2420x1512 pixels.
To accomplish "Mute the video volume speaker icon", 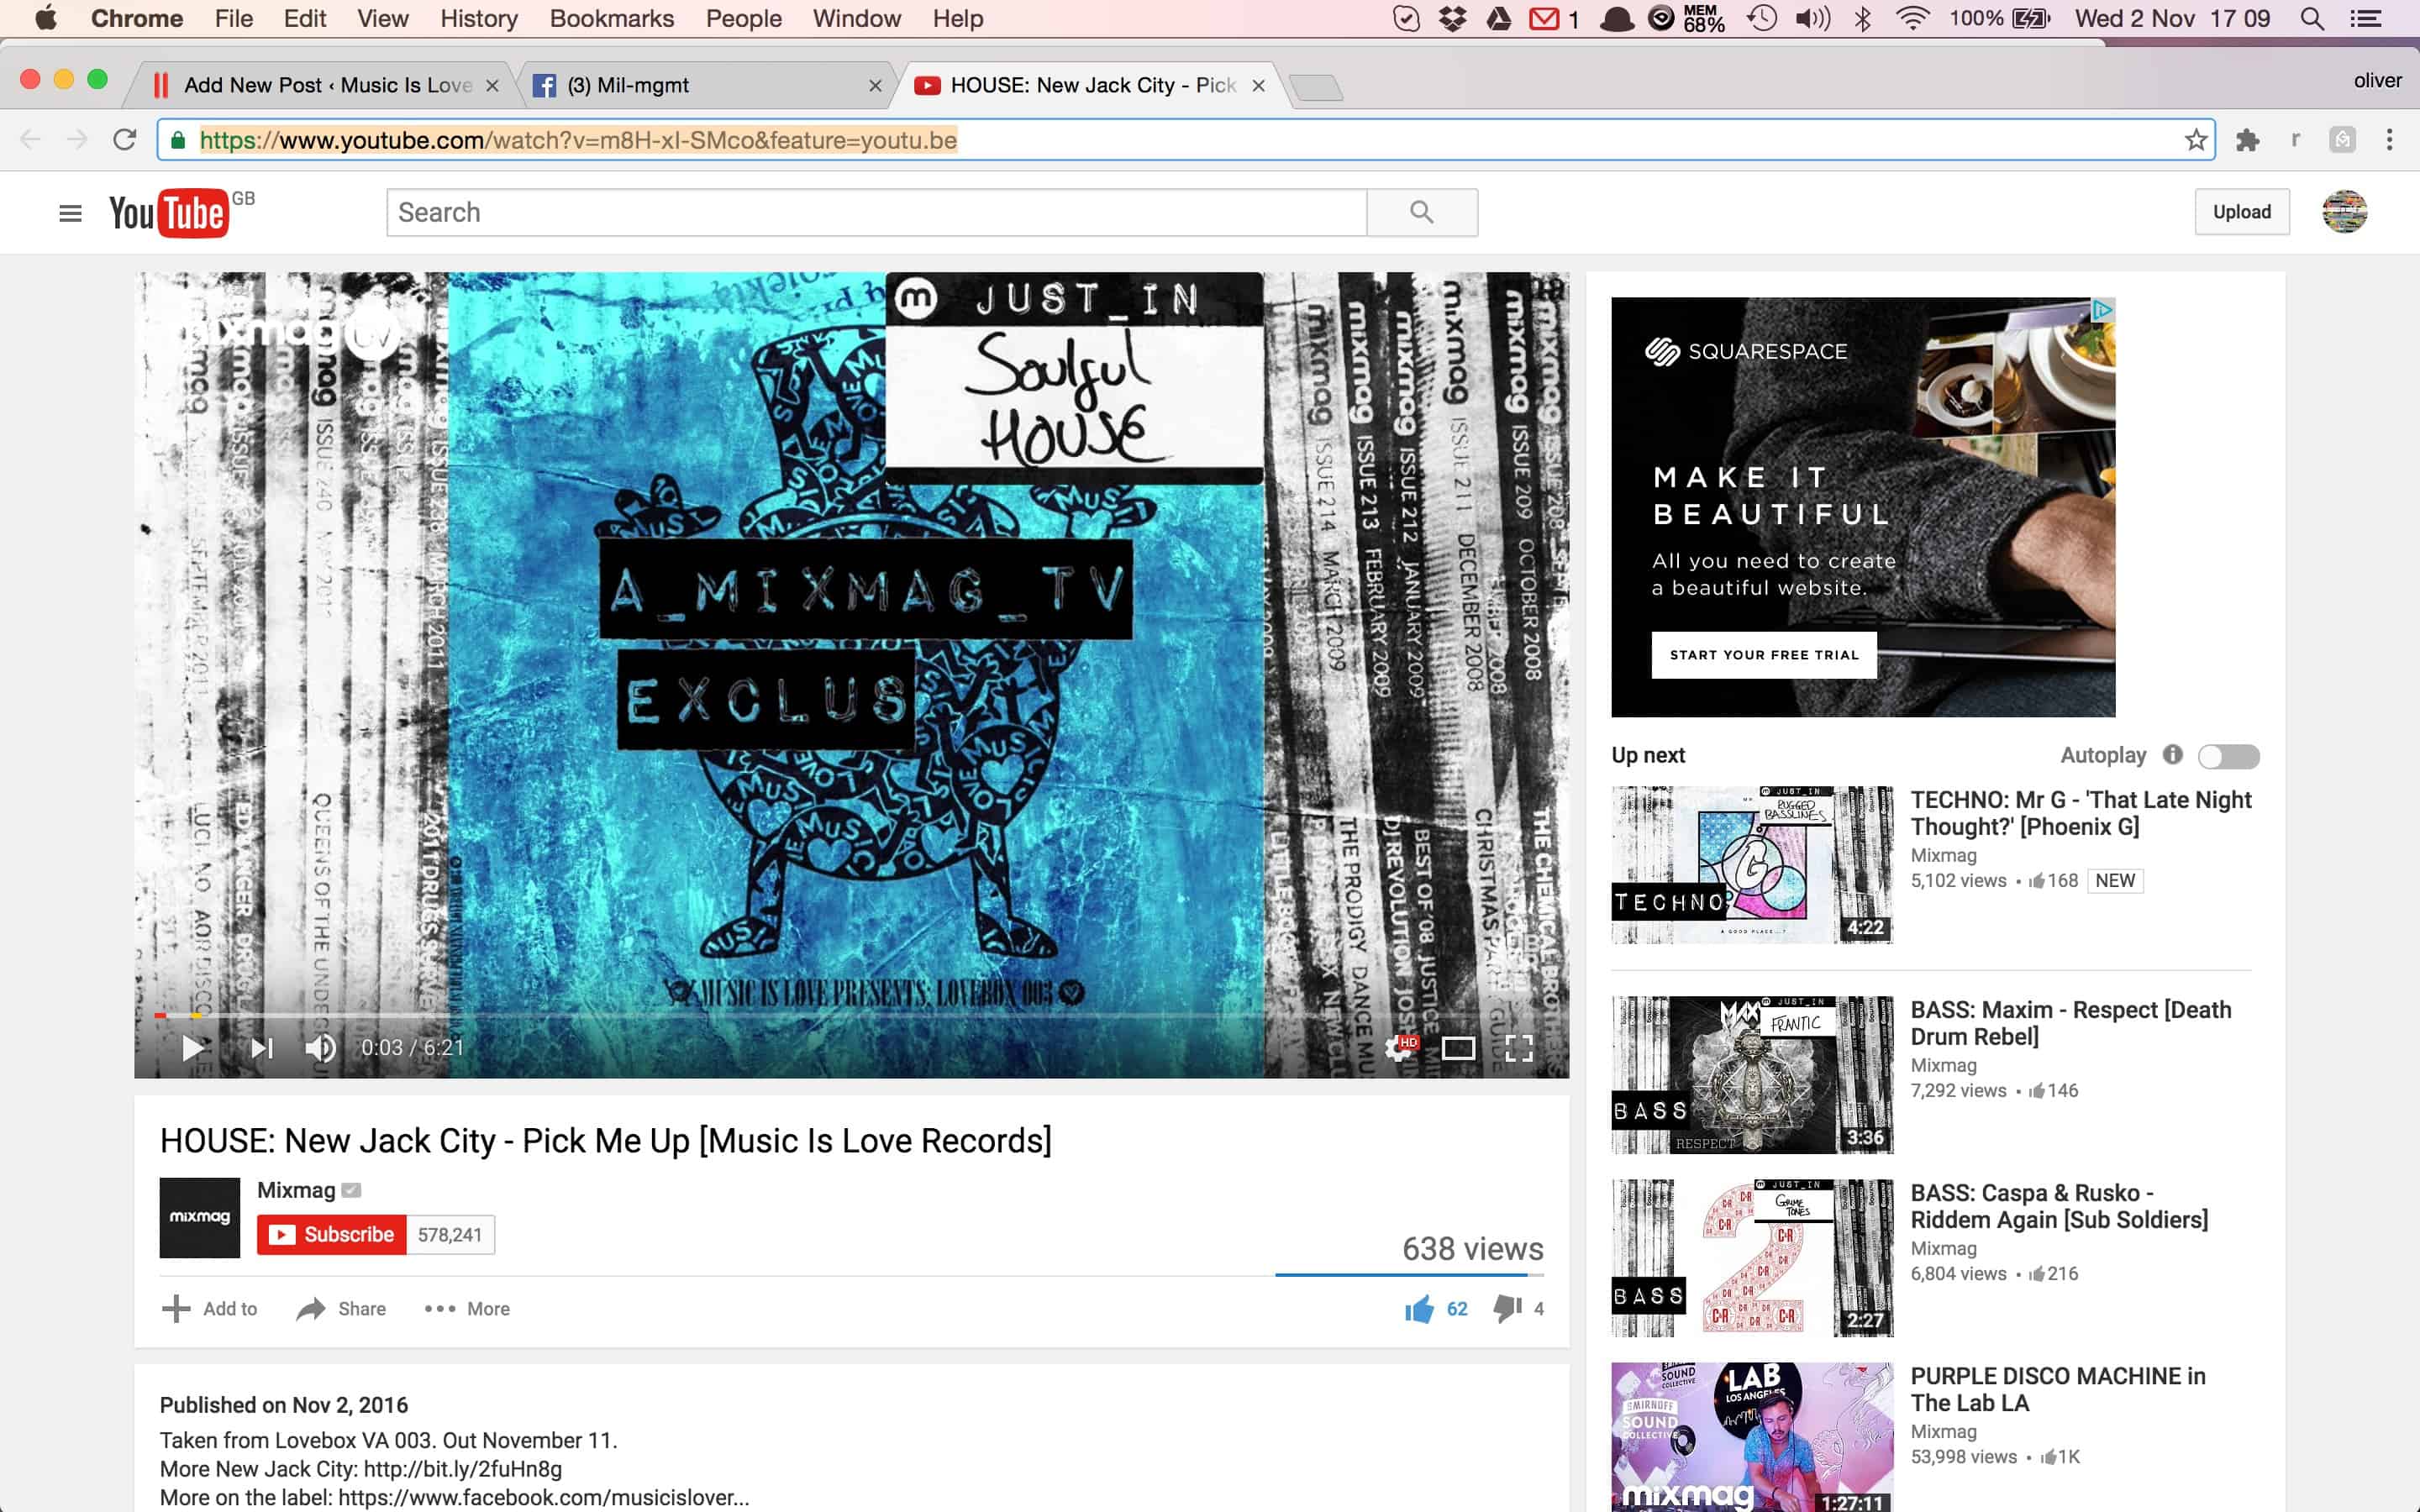I will pos(320,1047).
